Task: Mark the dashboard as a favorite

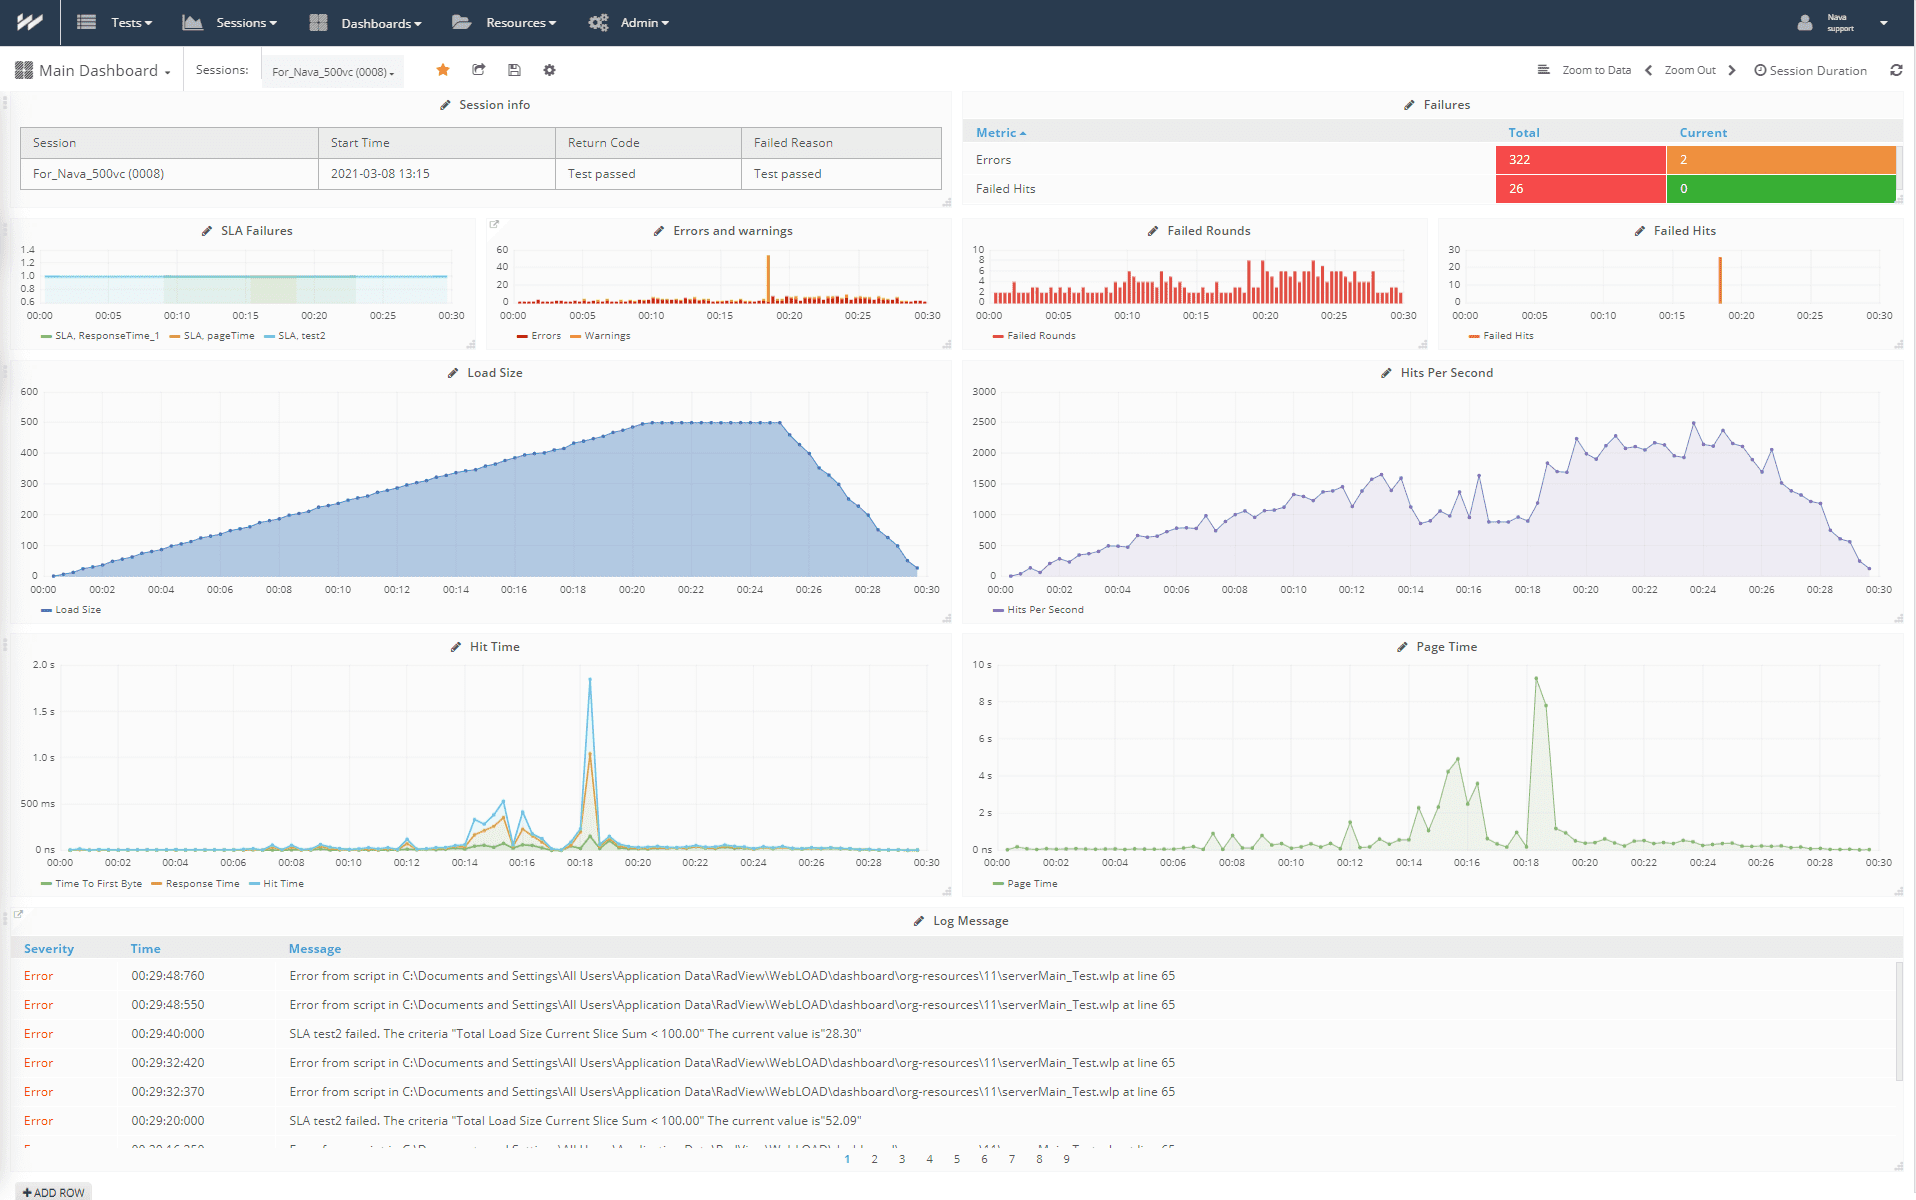Action: point(442,70)
